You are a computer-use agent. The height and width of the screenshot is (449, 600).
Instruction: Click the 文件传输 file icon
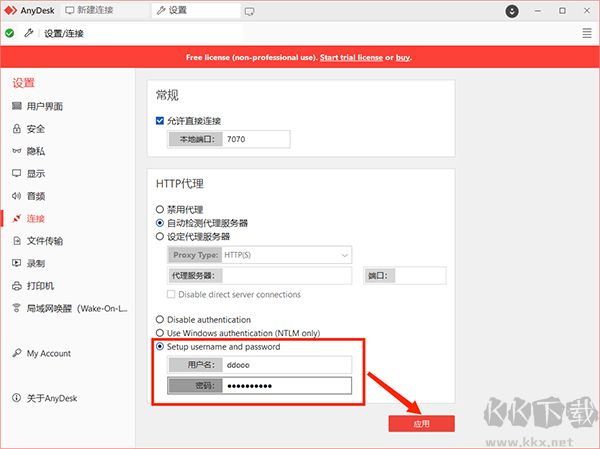pyautogui.click(x=16, y=240)
